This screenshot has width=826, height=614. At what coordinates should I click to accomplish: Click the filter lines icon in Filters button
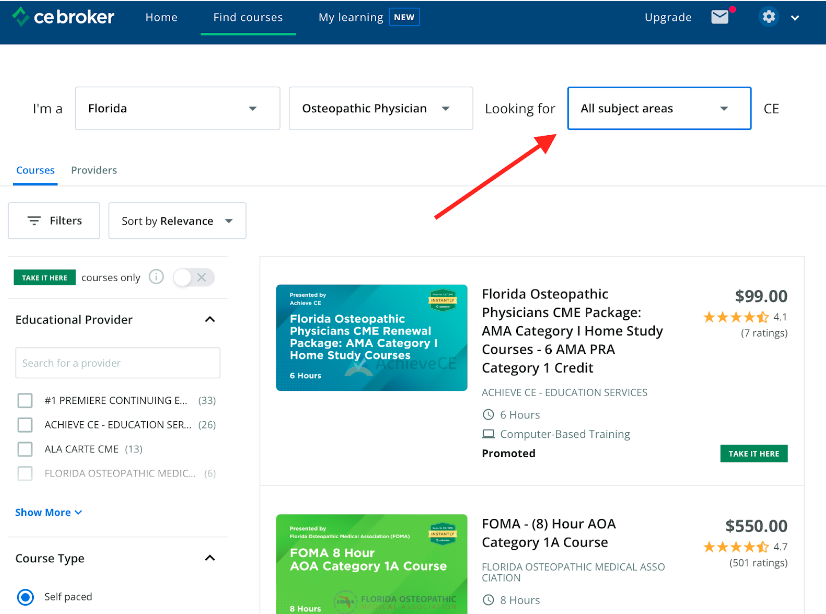point(34,221)
